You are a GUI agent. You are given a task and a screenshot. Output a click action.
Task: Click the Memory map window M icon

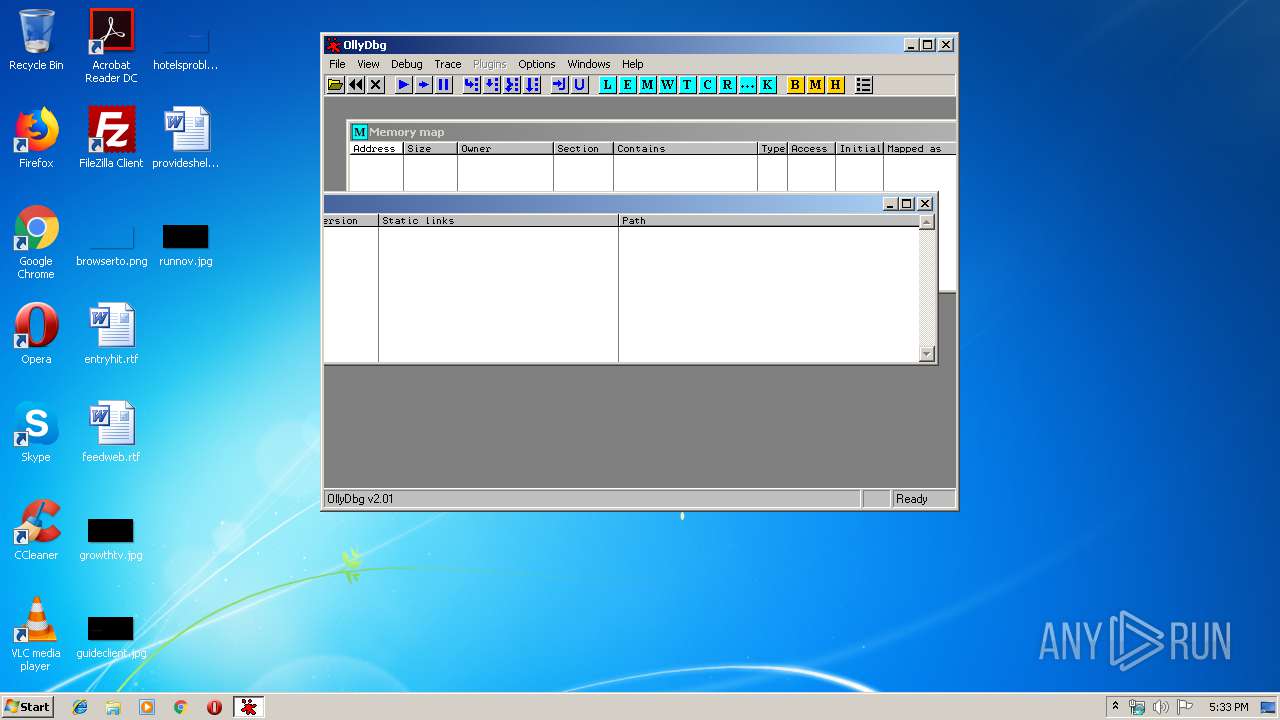pos(359,132)
